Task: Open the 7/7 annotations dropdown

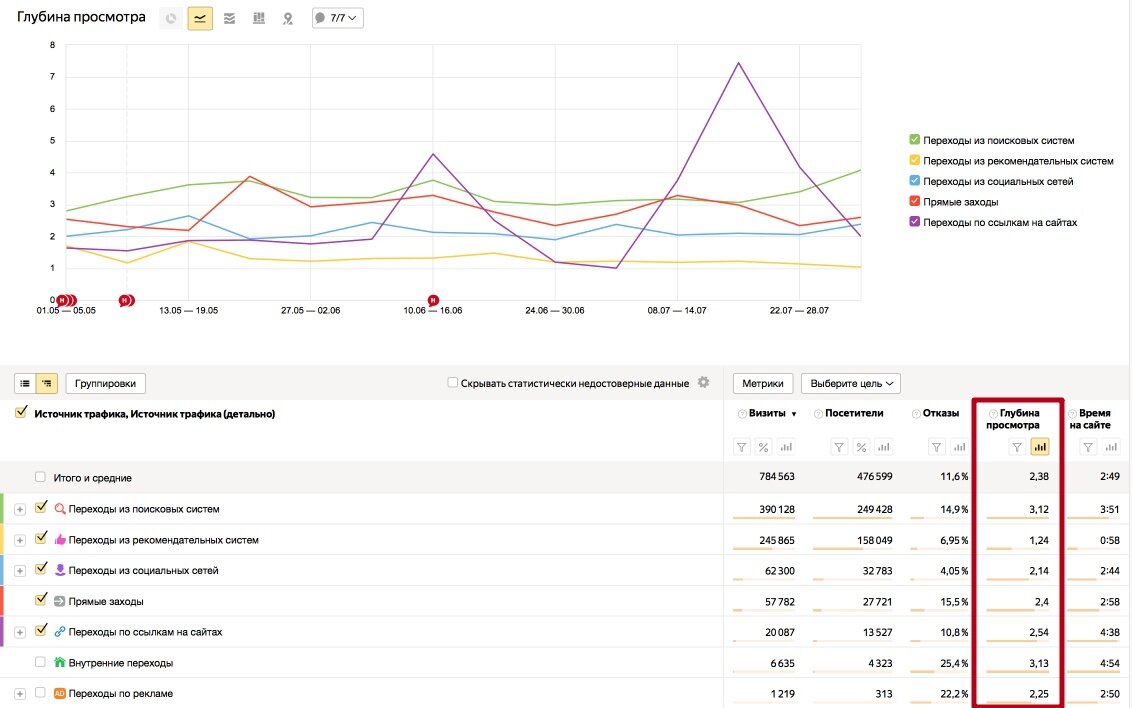Action: coord(337,18)
